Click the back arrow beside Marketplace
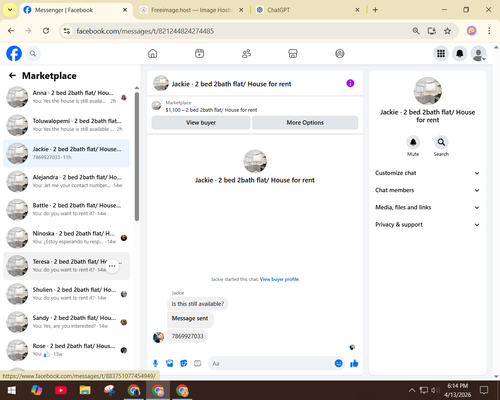This screenshot has width=500, height=400. coord(12,76)
